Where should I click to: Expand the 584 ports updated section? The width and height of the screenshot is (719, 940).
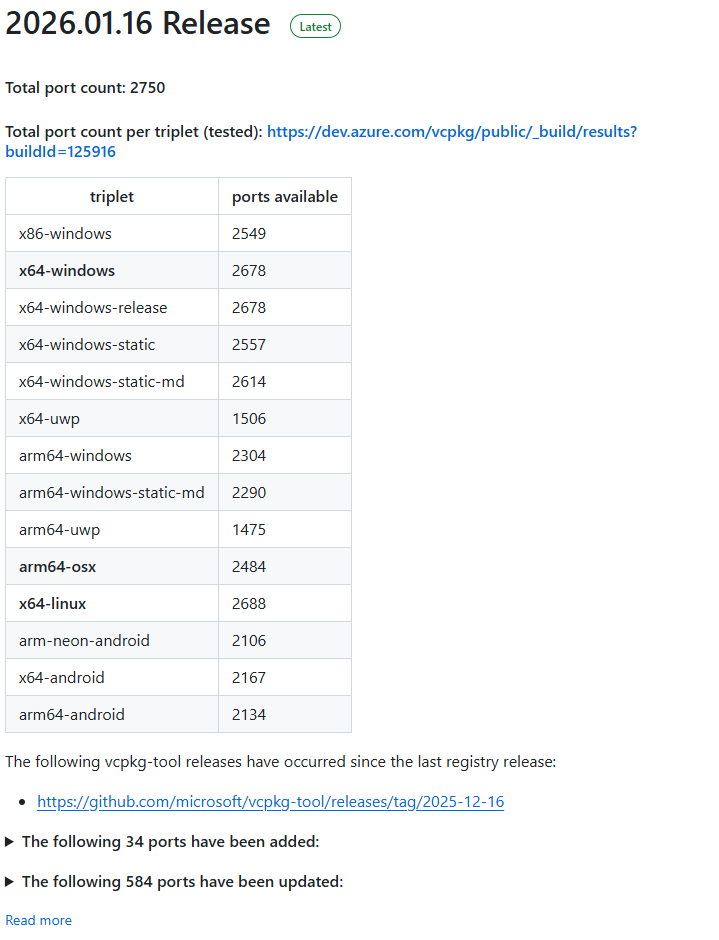[182, 882]
